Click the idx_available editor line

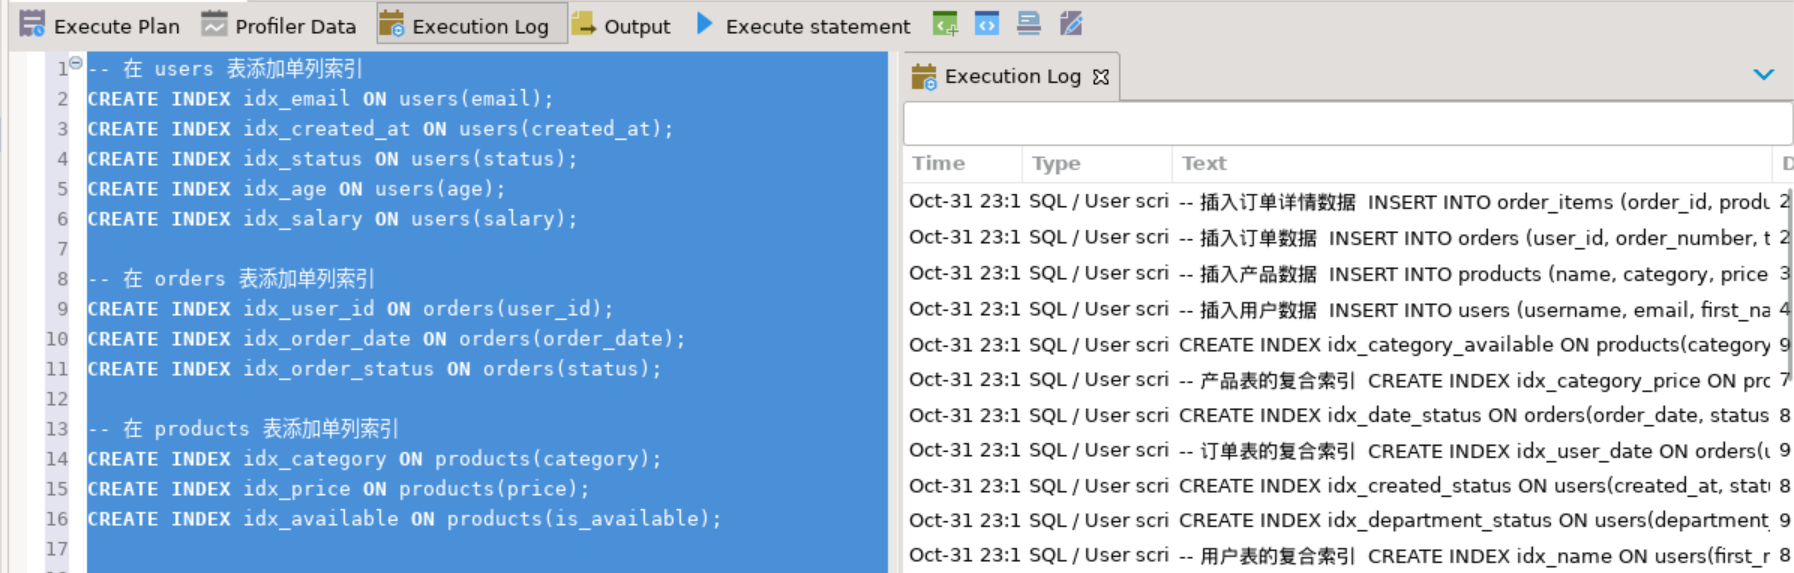tap(404, 519)
